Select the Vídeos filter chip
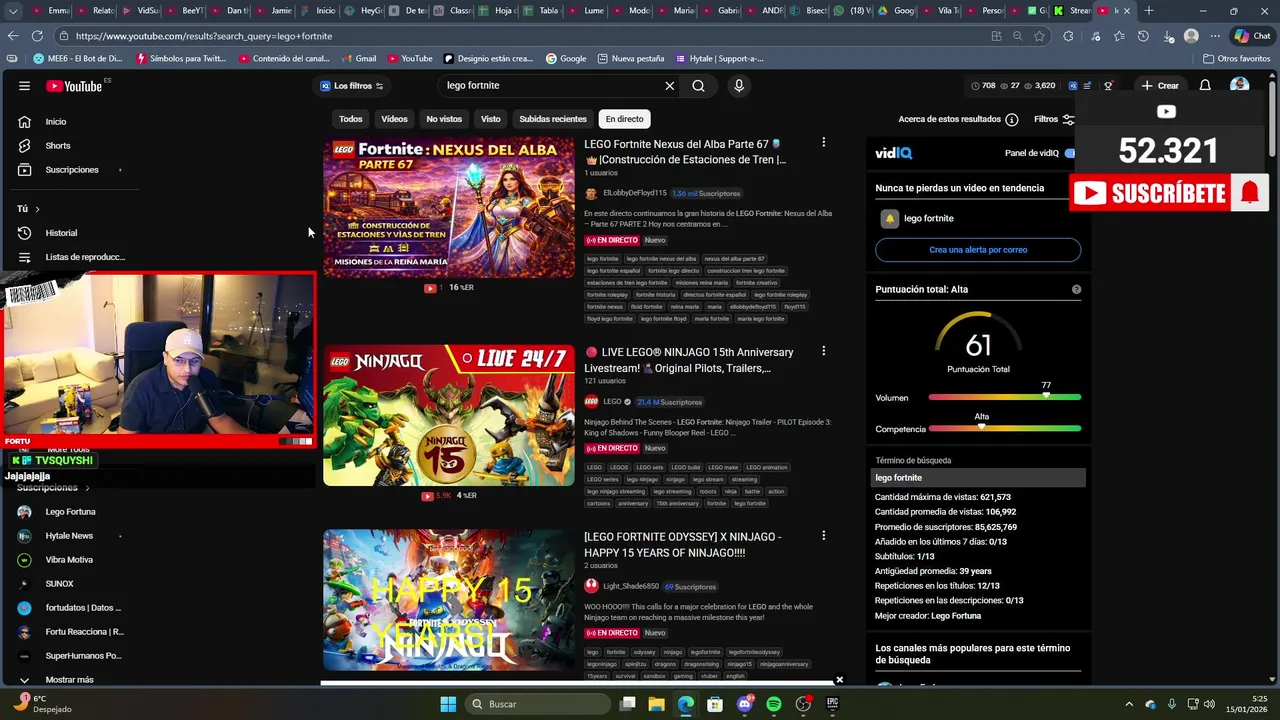 [x=394, y=119]
